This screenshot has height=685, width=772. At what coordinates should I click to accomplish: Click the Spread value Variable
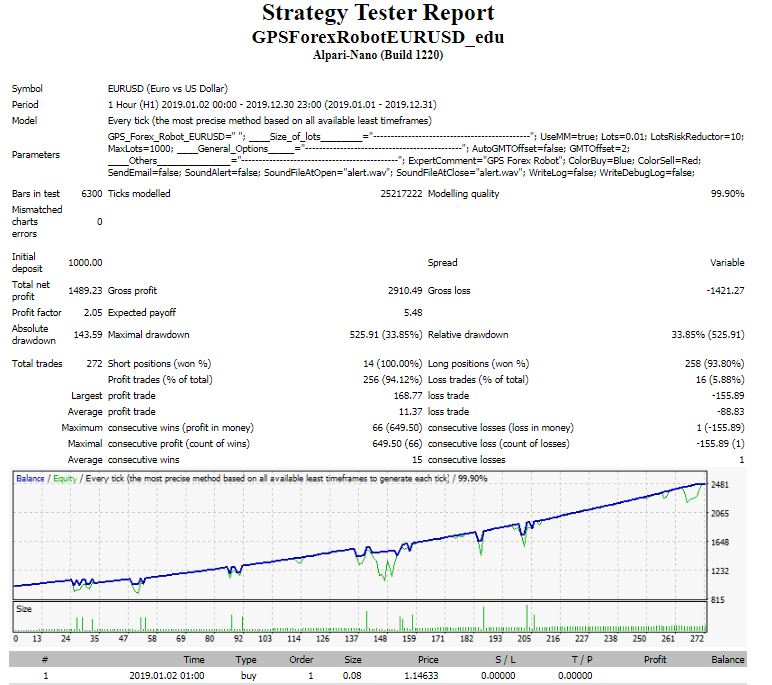point(727,262)
